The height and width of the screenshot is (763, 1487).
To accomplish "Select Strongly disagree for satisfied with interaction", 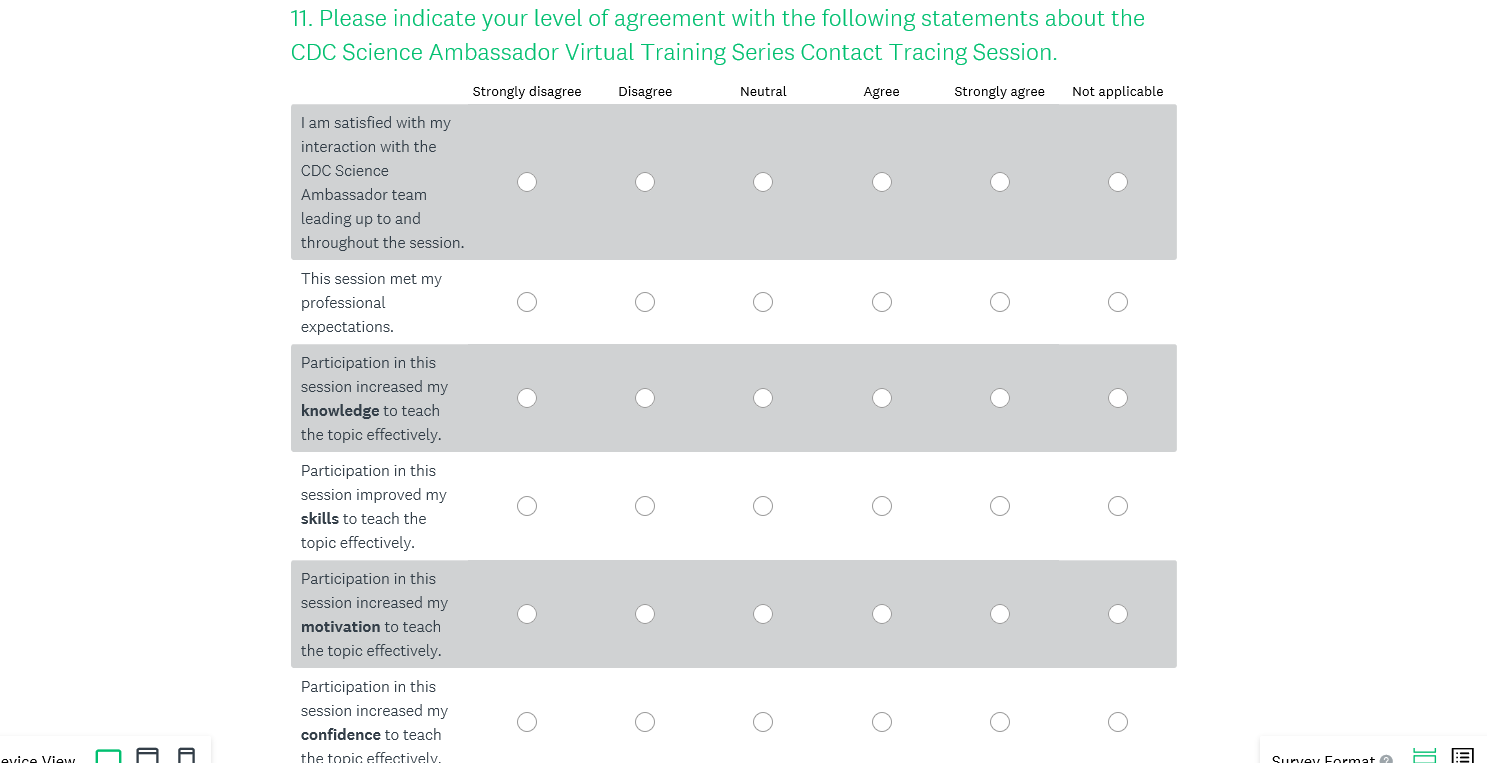I will point(527,182).
